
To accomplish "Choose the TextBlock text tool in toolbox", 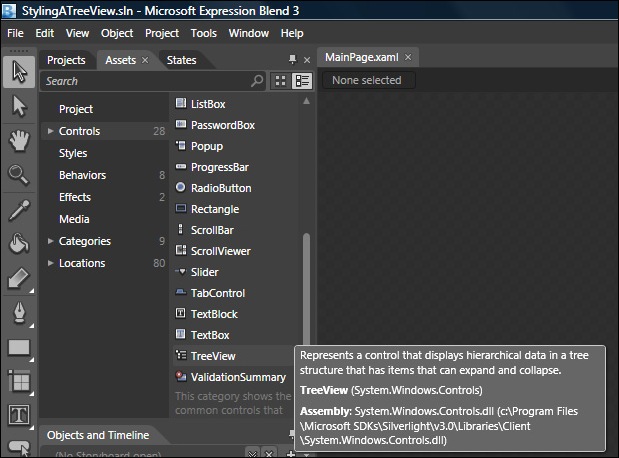I will [19, 415].
